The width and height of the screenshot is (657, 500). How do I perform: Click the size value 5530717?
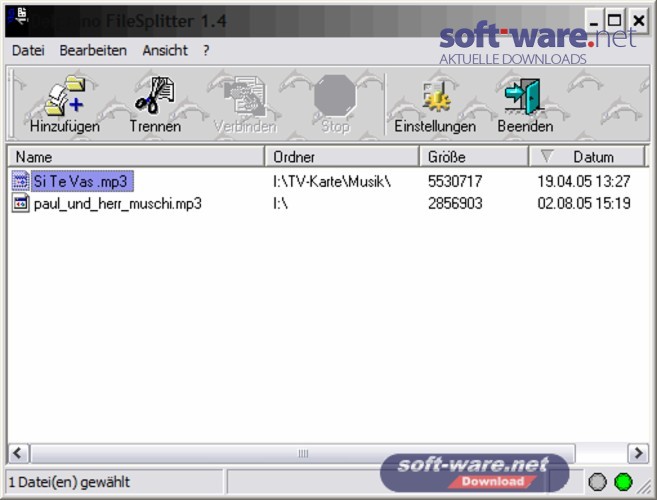455,181
